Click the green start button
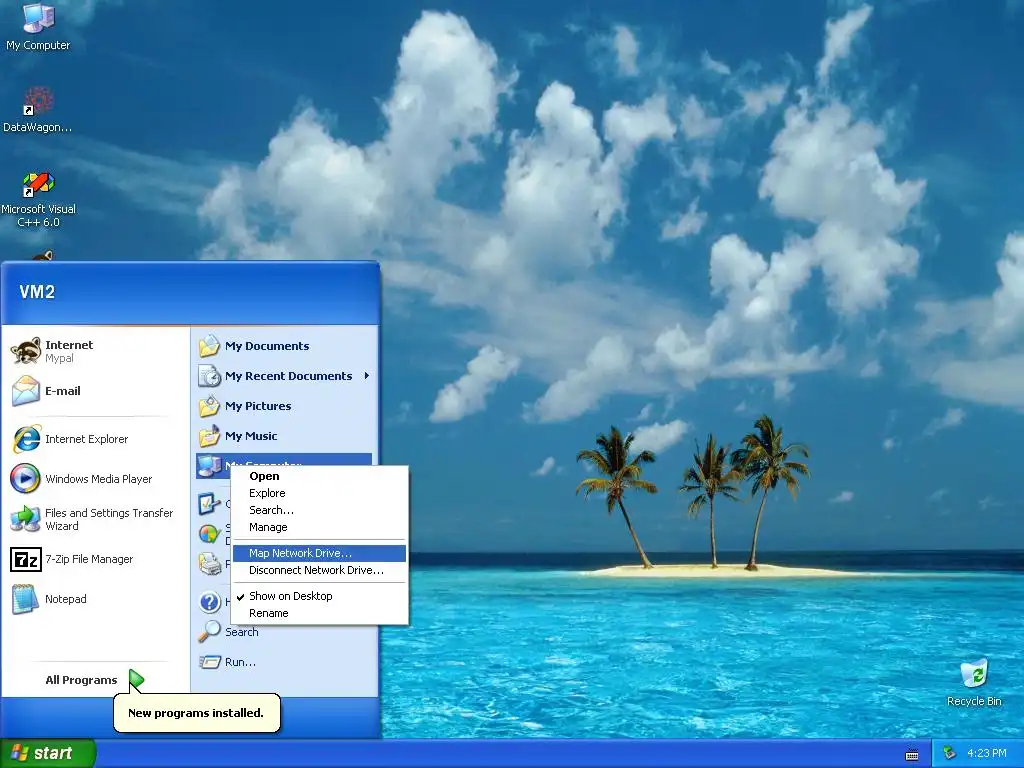Screen dimensions: 1024x768 47,754
